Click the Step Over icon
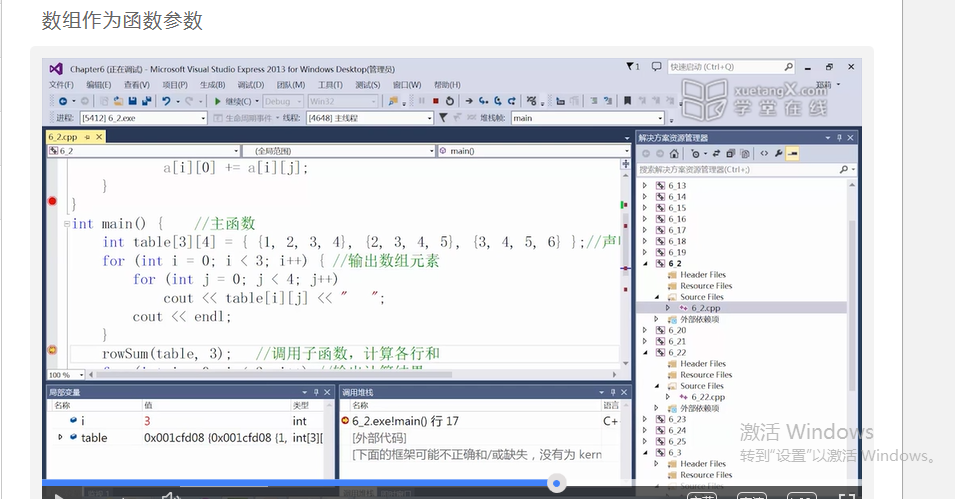Viewport: 955px width, 499px height. [x=498, y=101]
